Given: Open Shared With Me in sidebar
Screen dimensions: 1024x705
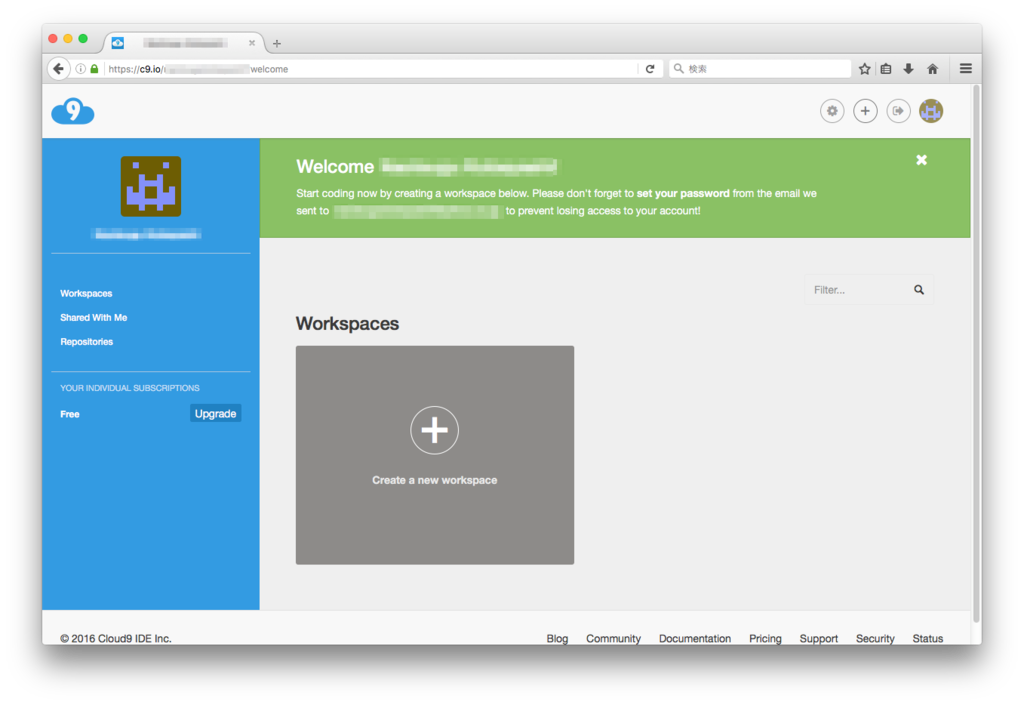Looking at the screenshot, I should coord(93,318).
